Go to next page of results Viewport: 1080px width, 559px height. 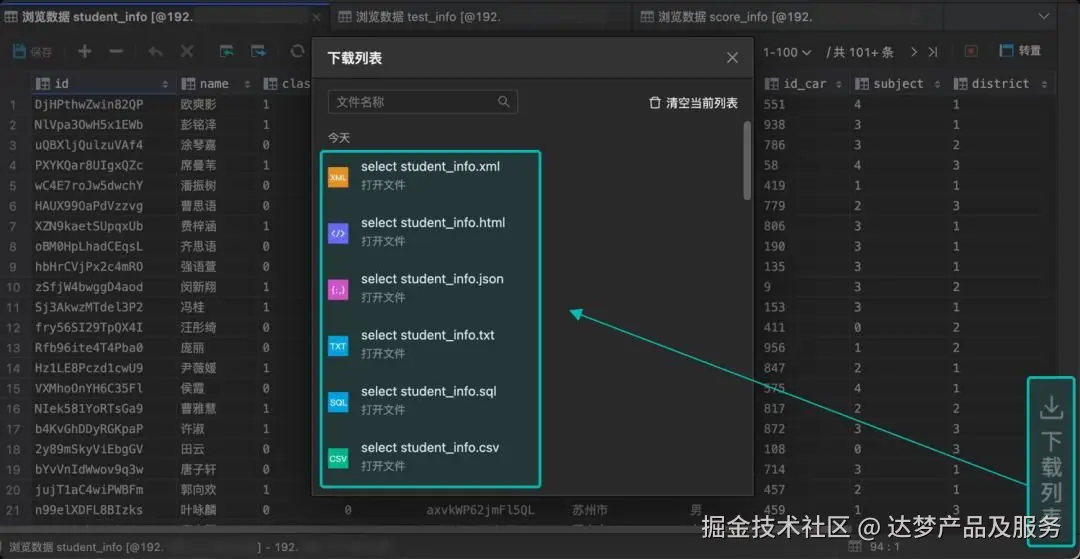coord(914,52)
